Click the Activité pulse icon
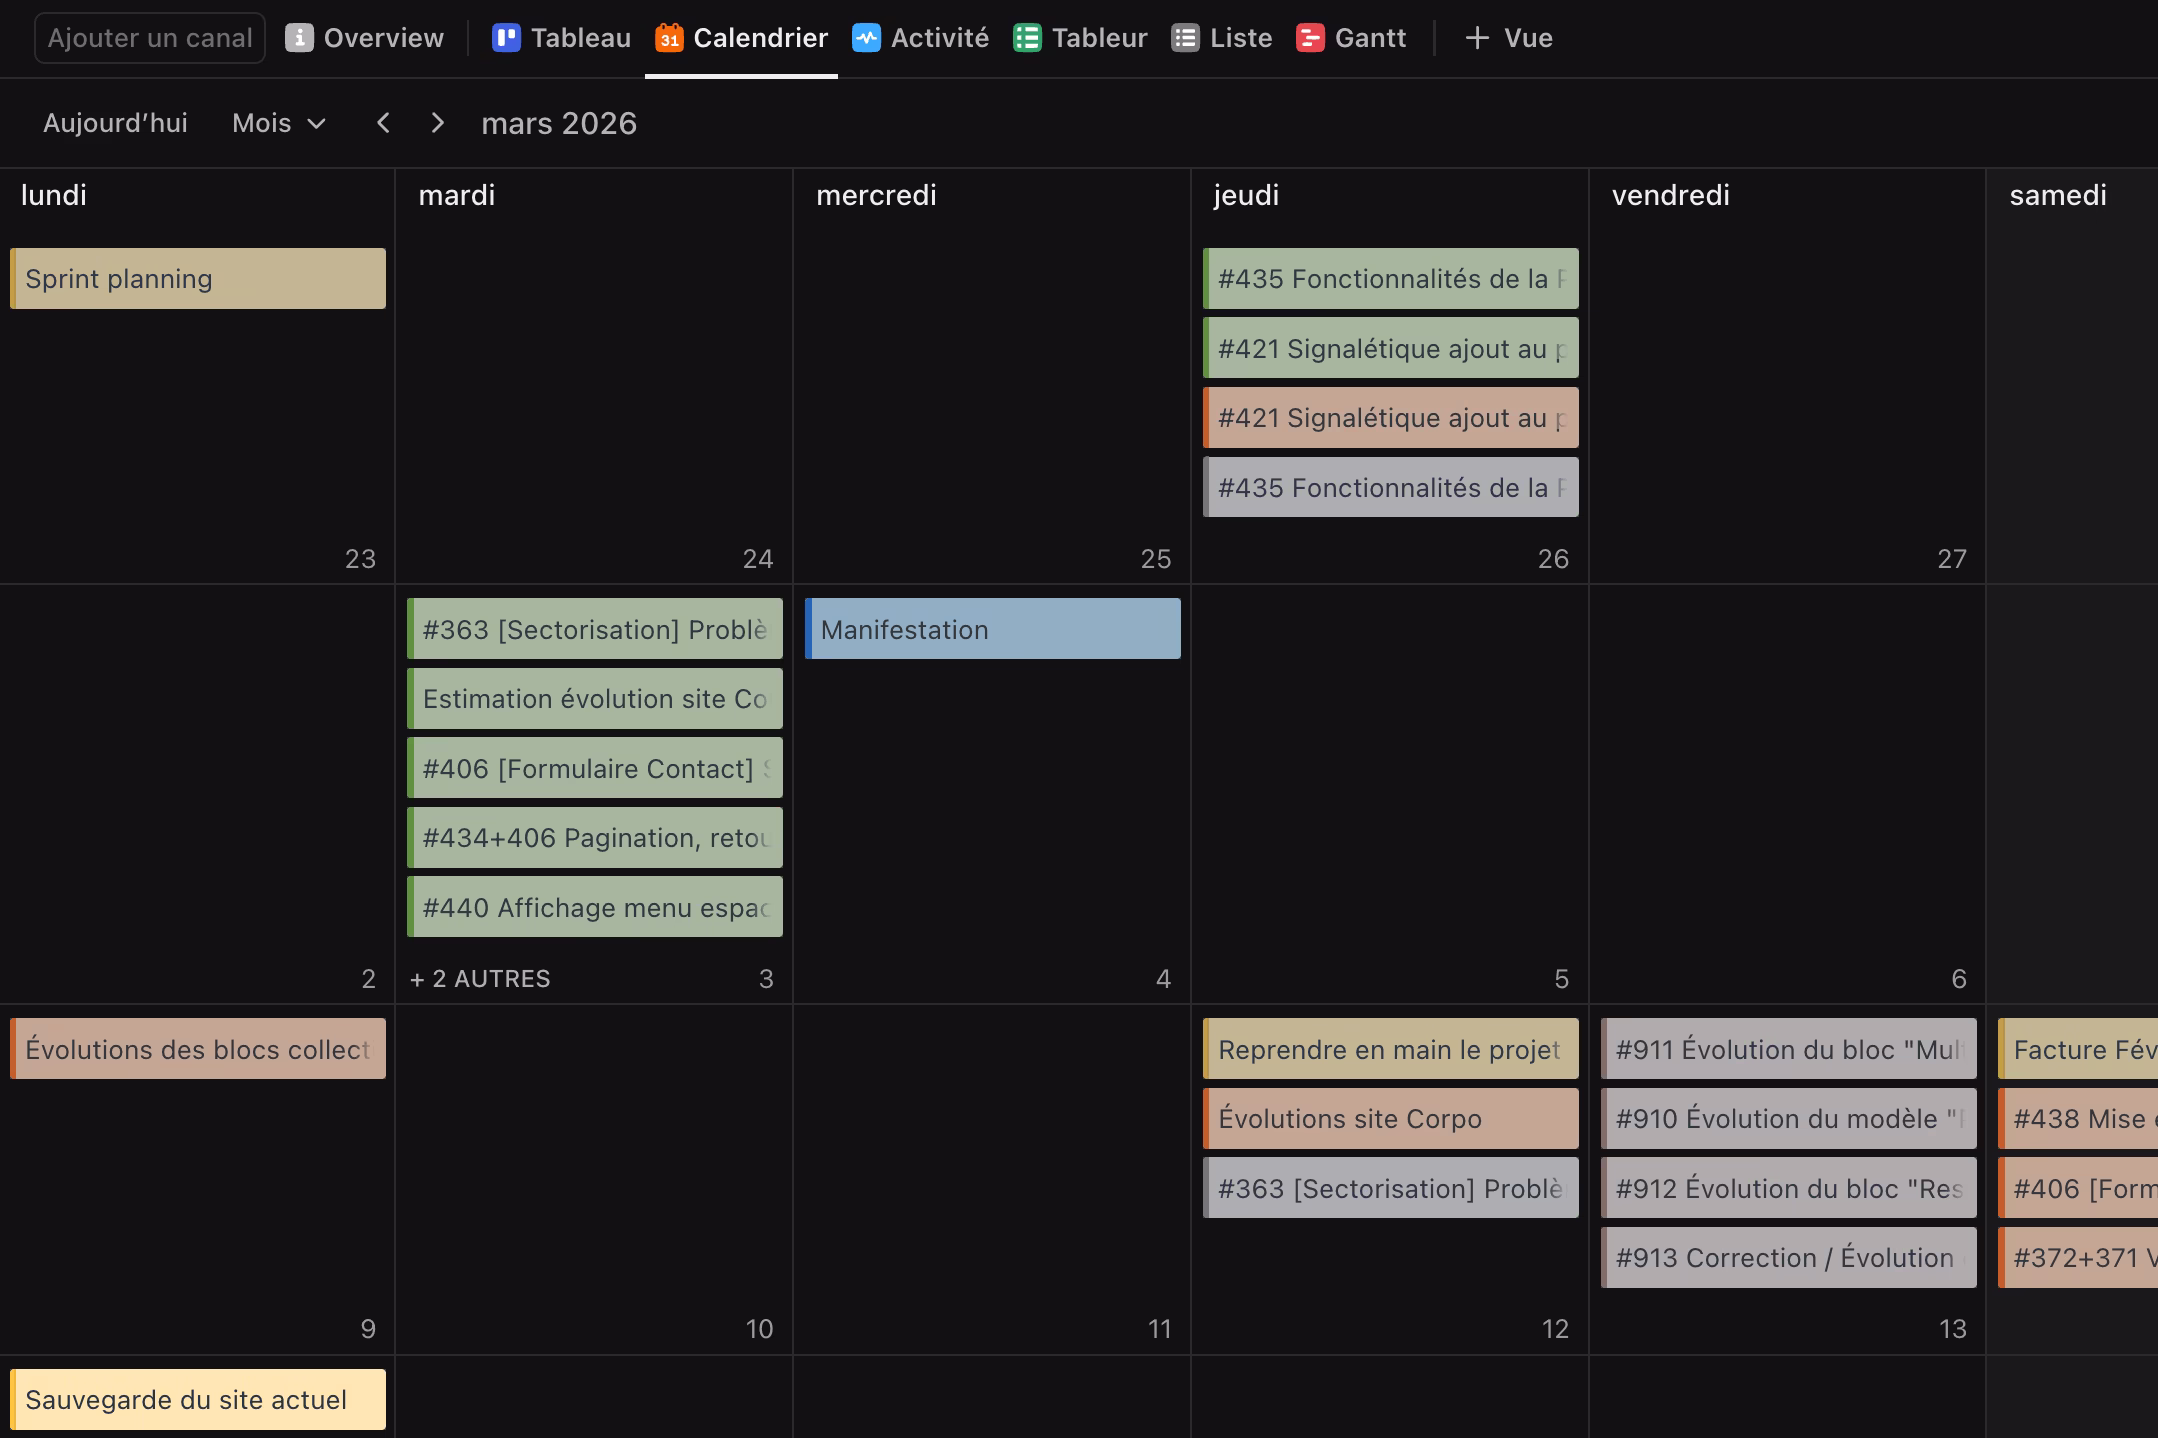The width and height of the screenshot is (2158, 1438). pos(866,38)
